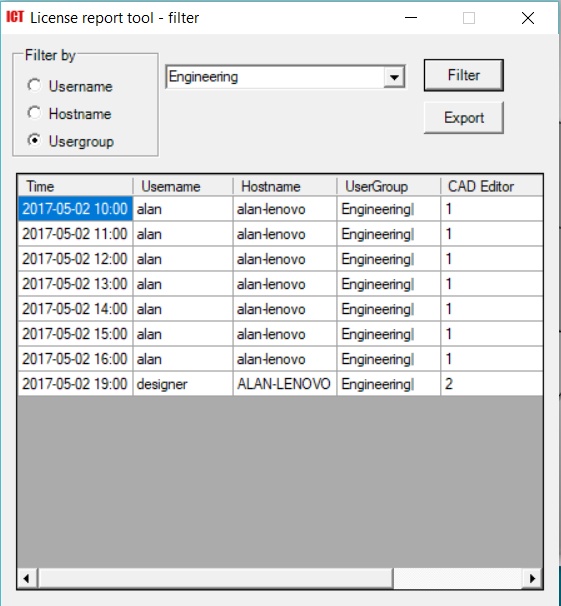The height and width of the screenshot is (606, 561).
Task: Click the UserGroup column header
Action: pos(389,186)
